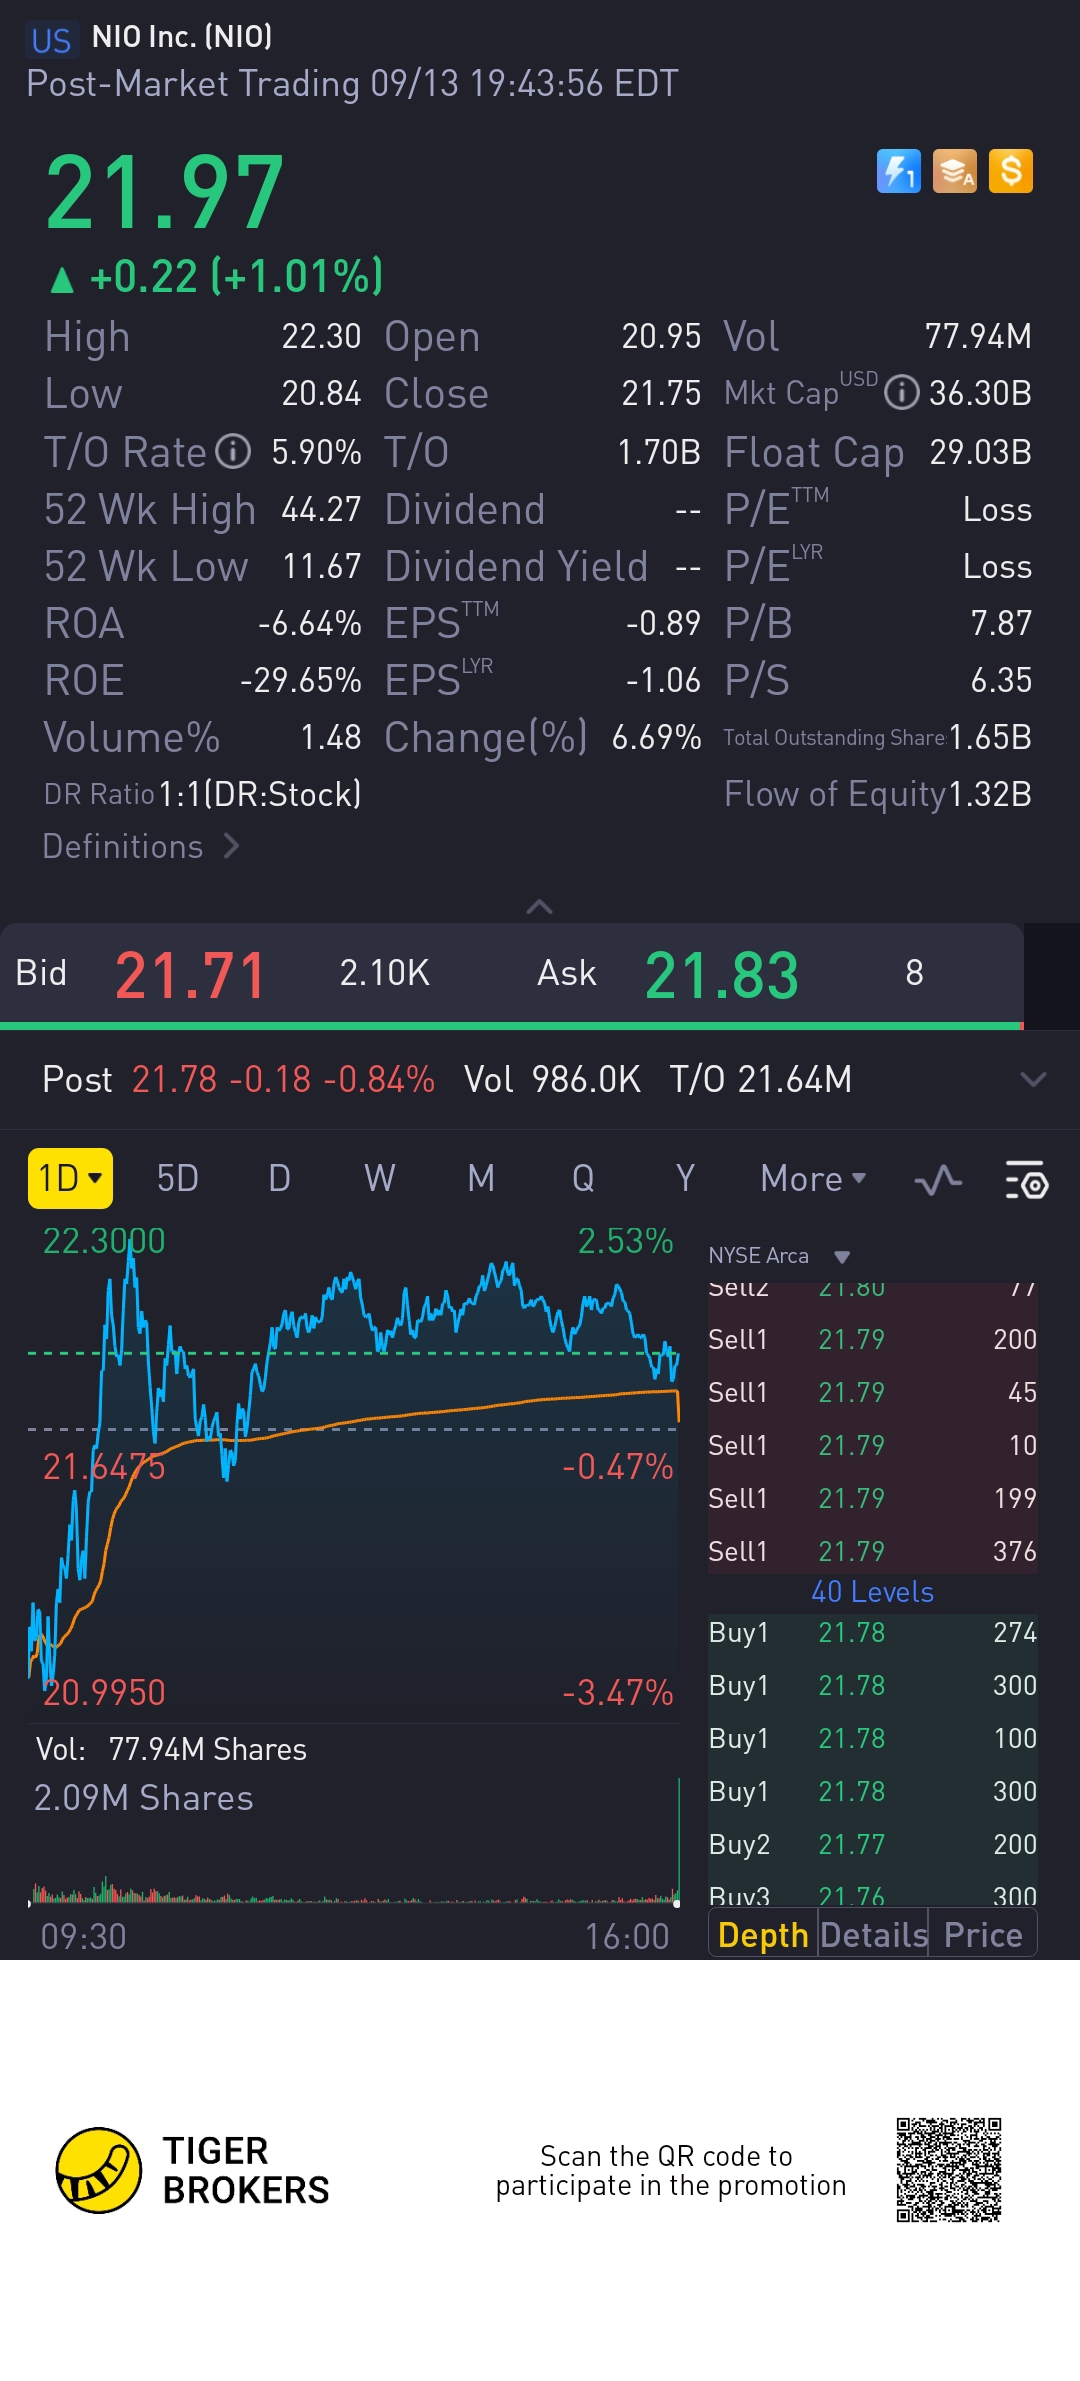Open the chart indicator waveform icon

(x=938, y=1181)
